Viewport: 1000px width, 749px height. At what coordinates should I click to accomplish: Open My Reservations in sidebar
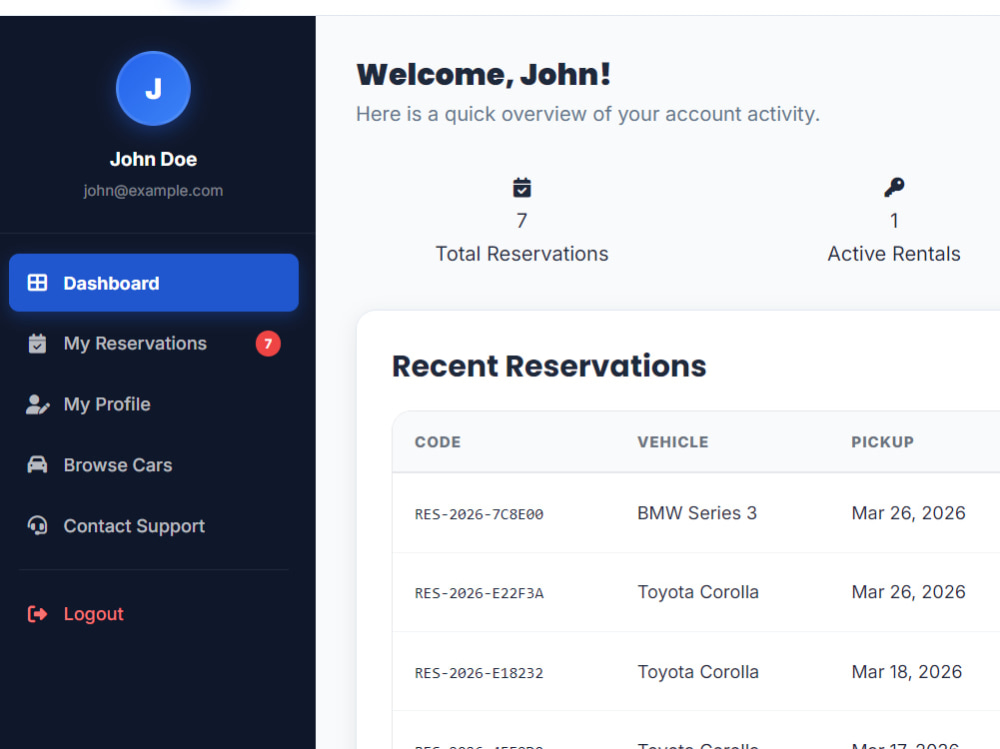(154, 343)
